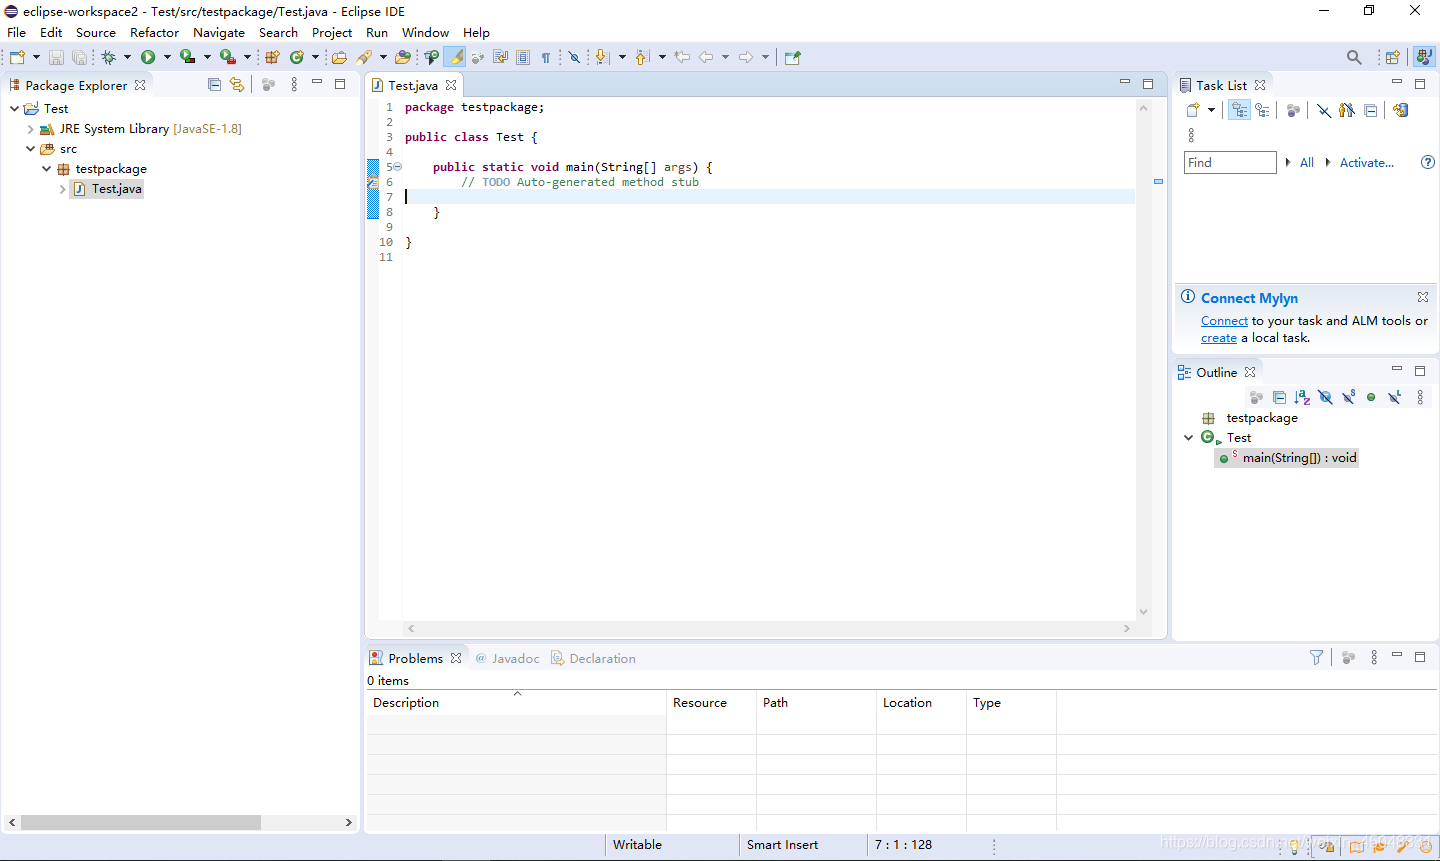Open dropdown arrow next to Run button
This screenshot has height=861, width=1440.
167,57
